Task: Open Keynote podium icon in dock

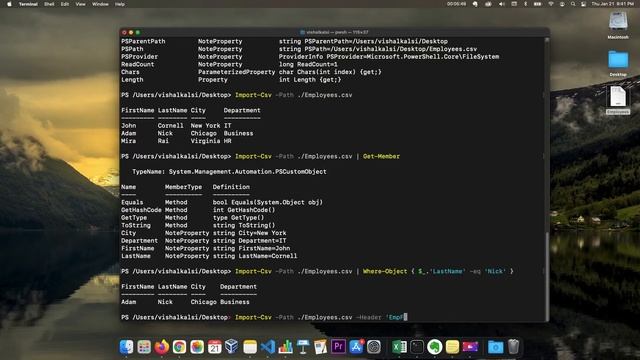Action: (x=303, y=347)
